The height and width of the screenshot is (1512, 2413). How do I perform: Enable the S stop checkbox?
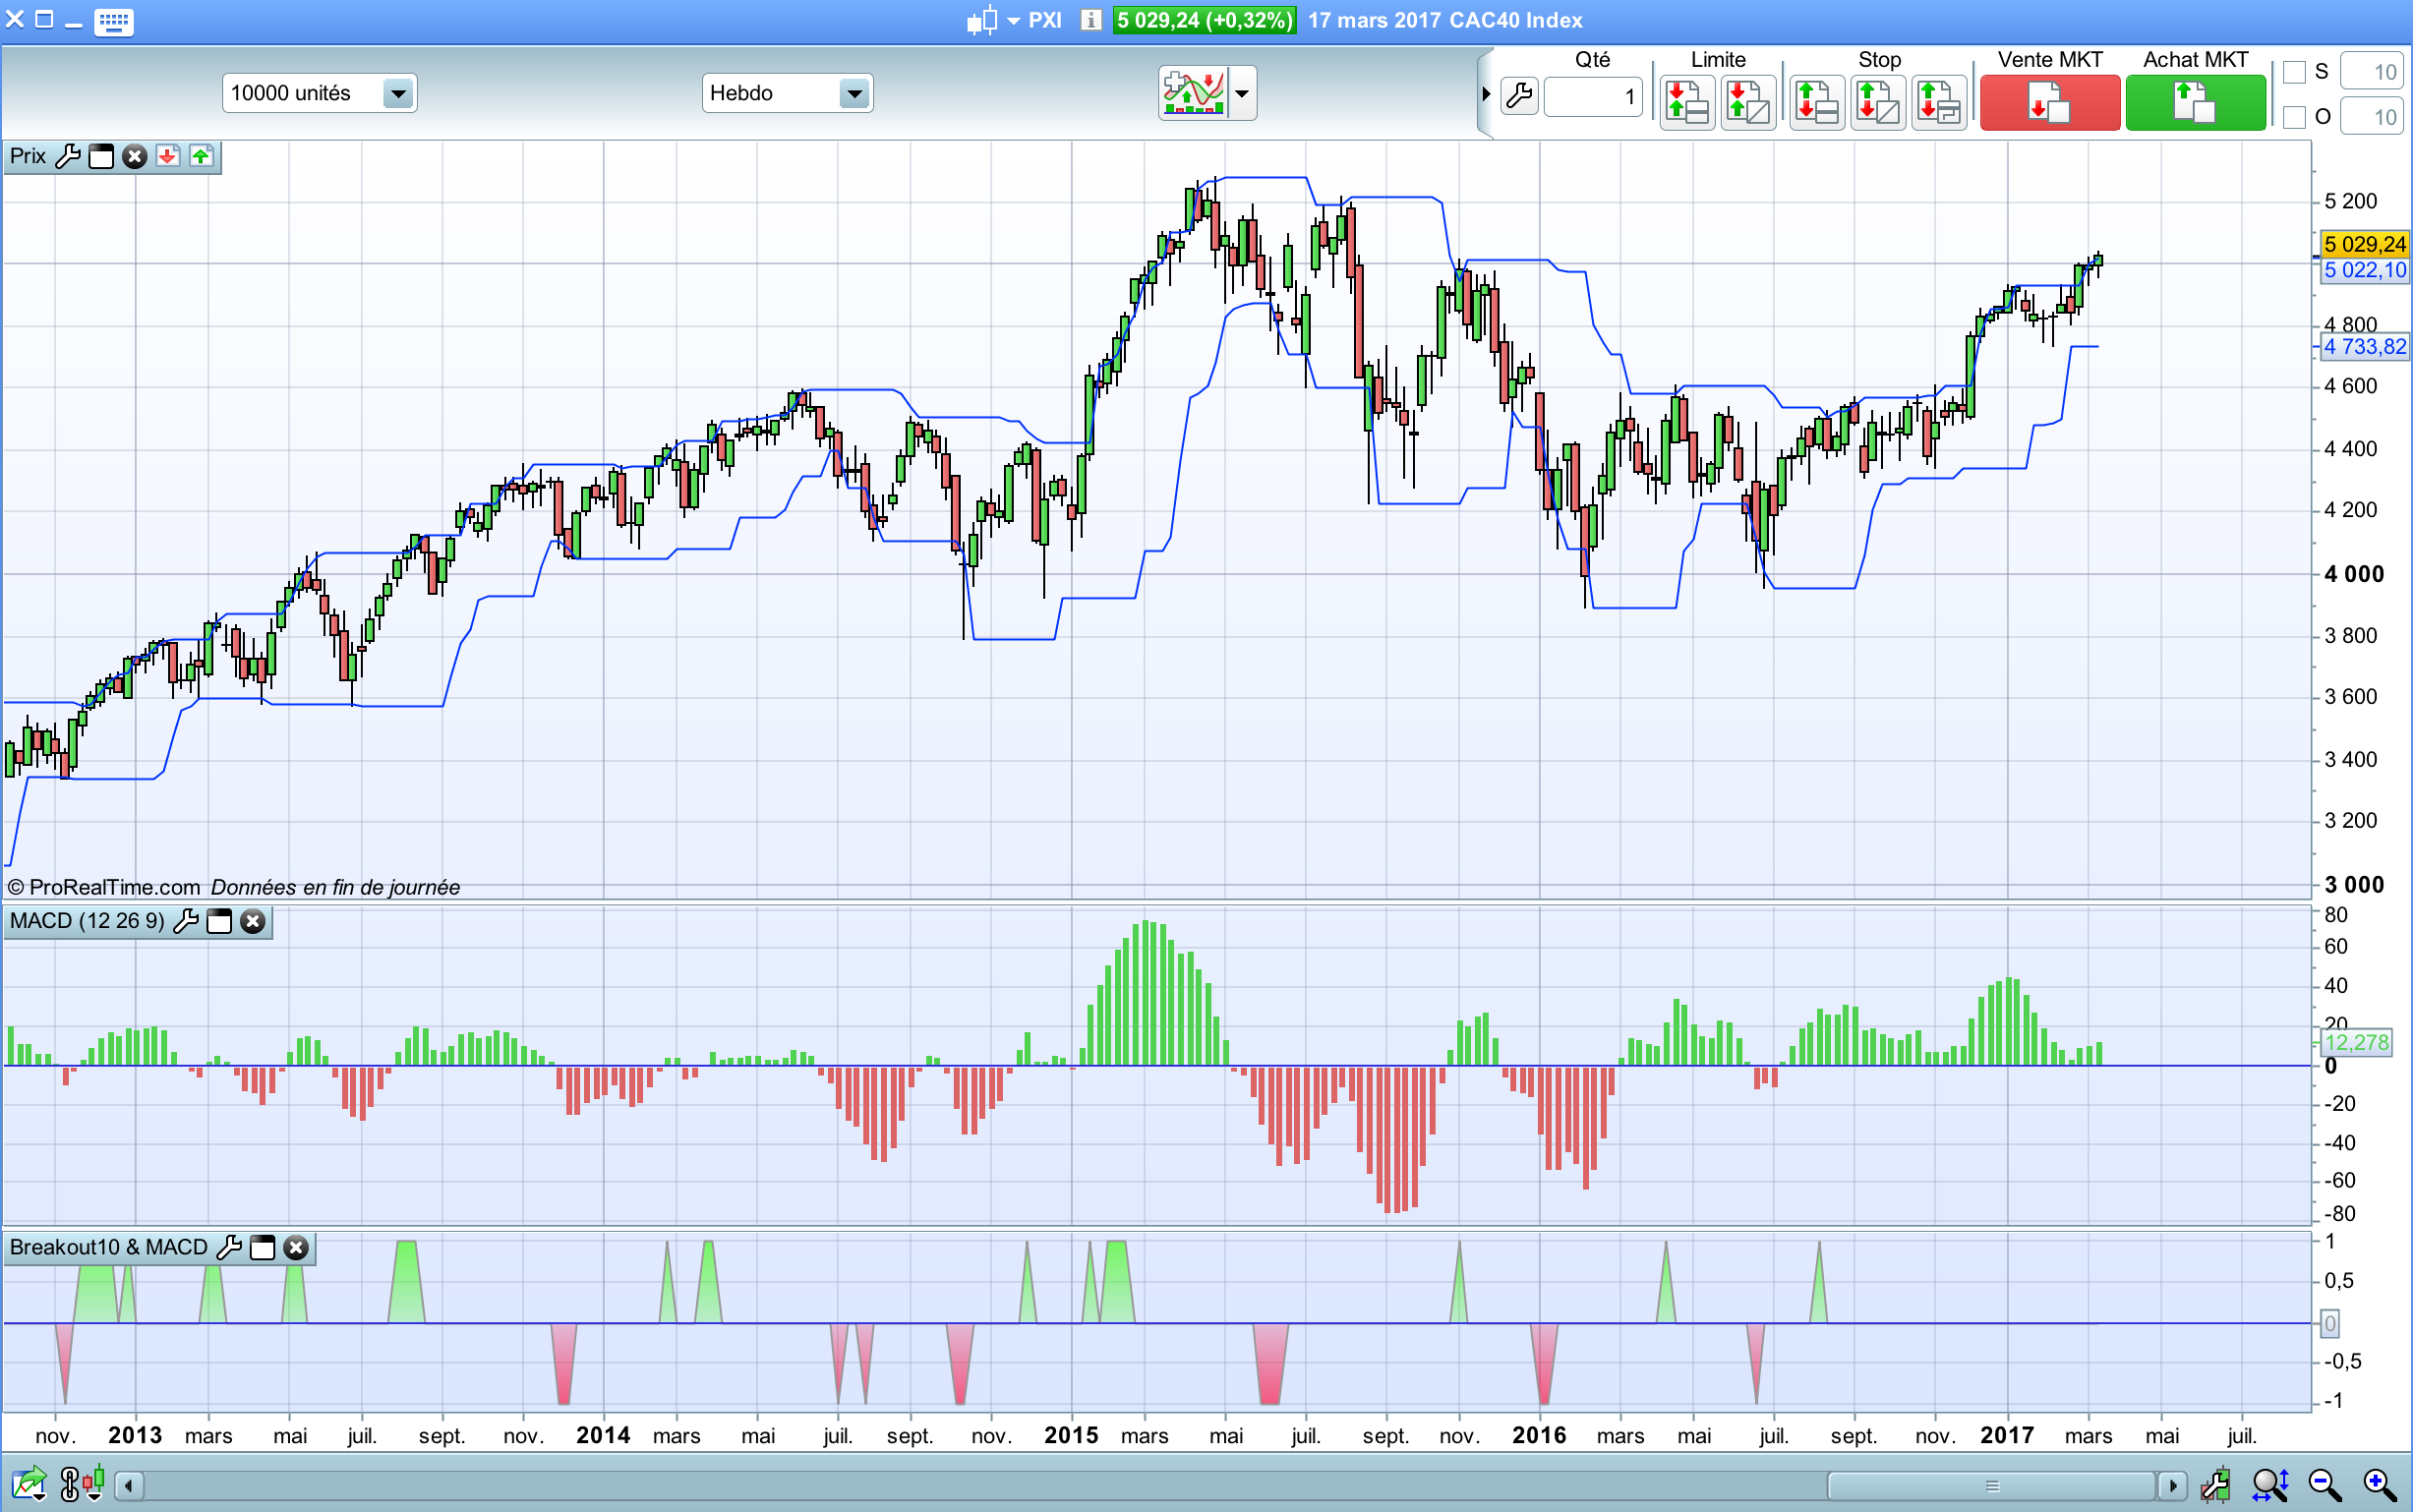point(2295,72)
